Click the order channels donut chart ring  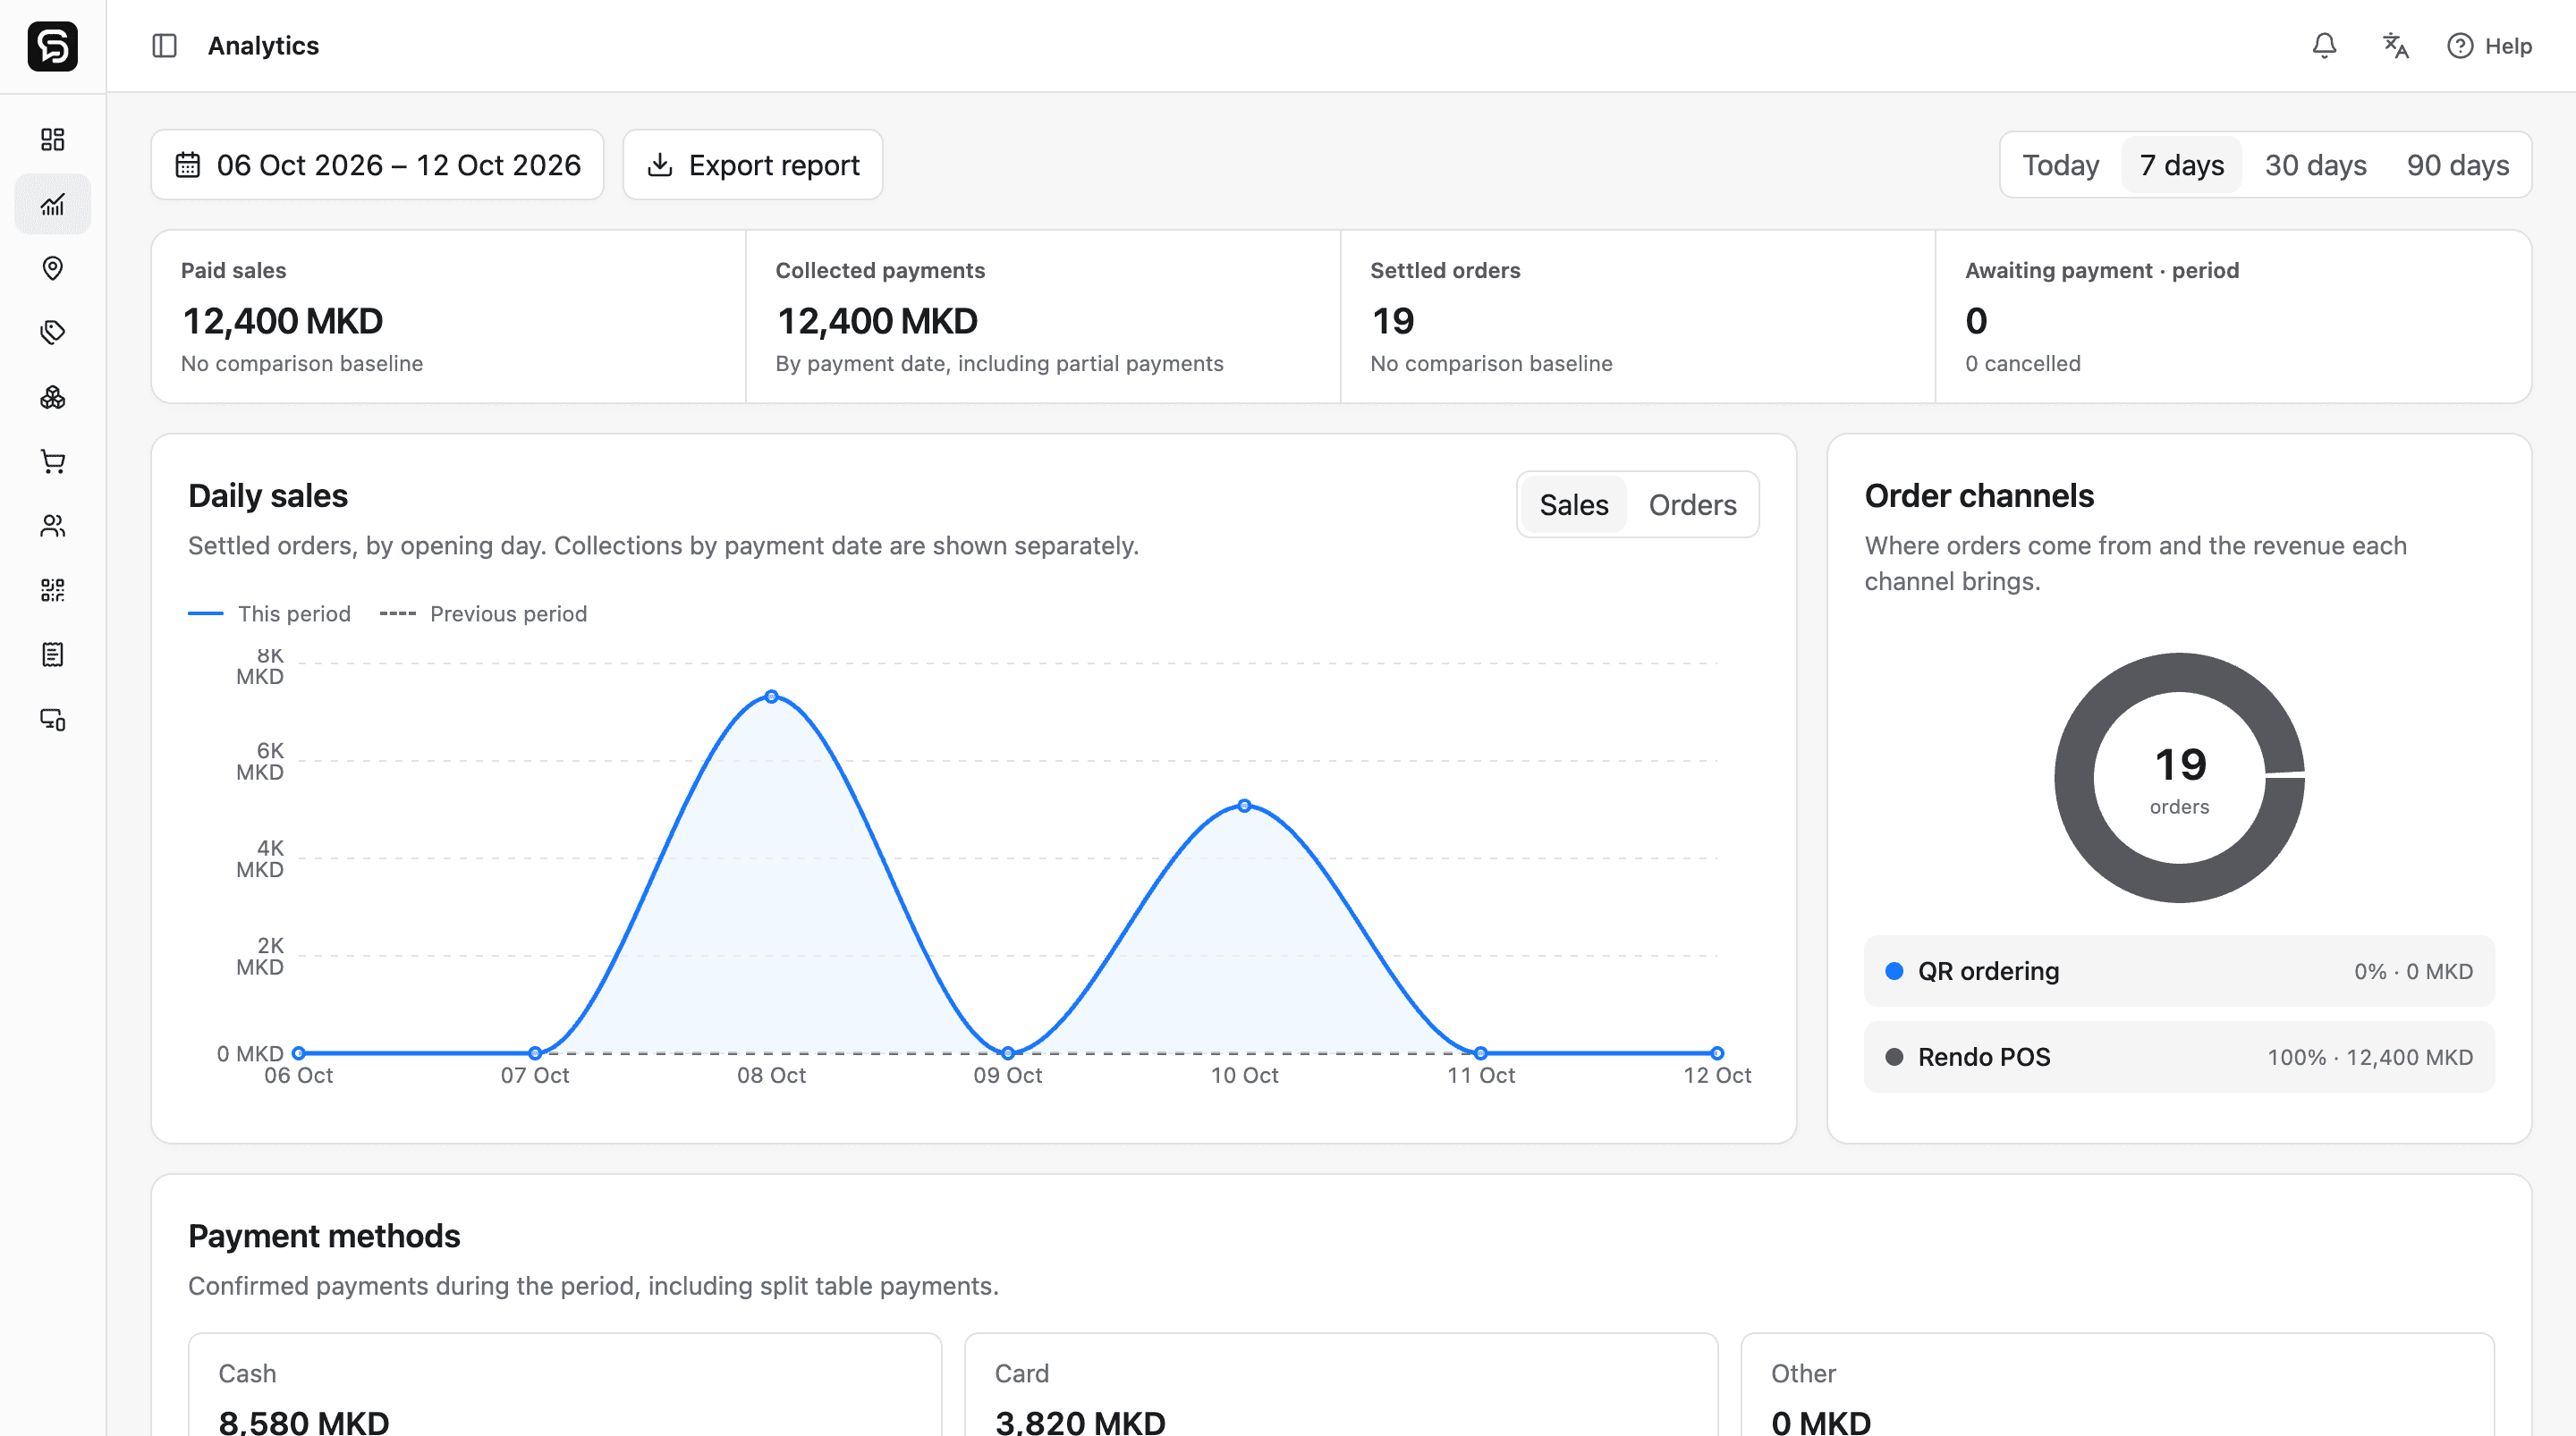(2074, 779)
